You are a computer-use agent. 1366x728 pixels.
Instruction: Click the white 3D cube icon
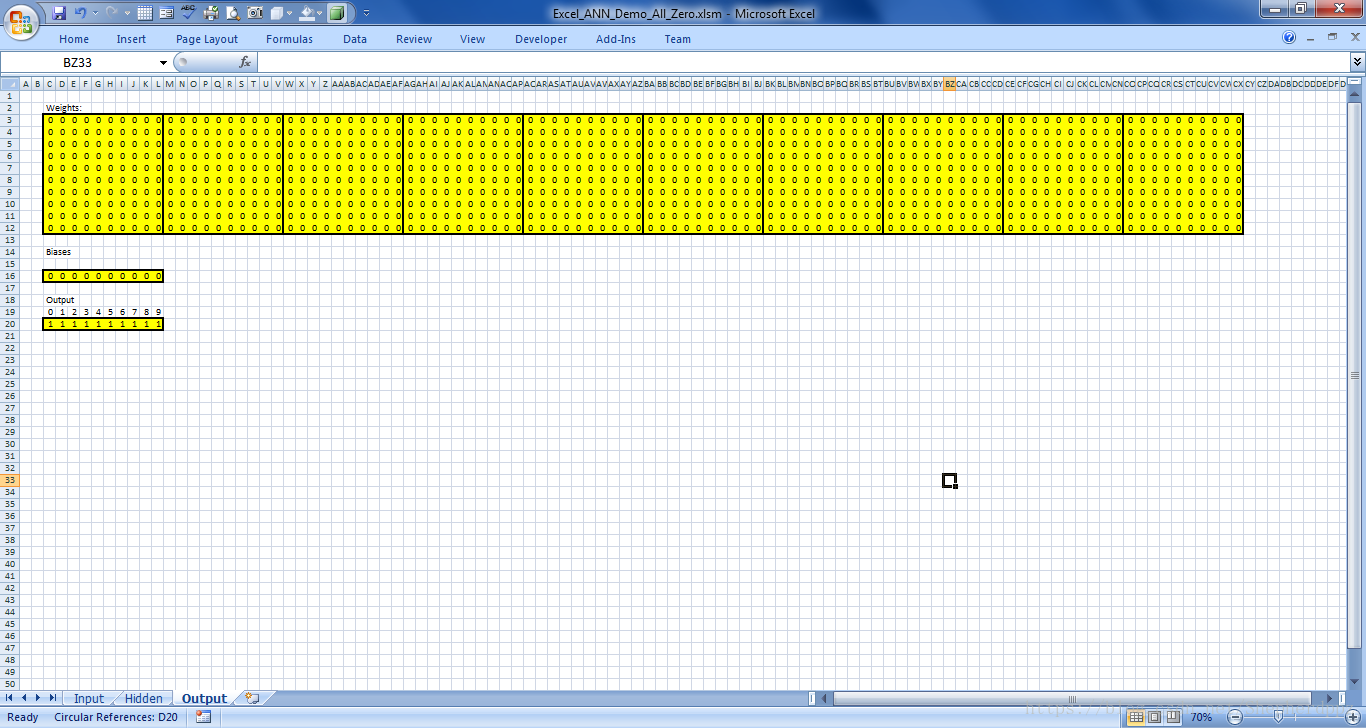click(x=277, y=13)
